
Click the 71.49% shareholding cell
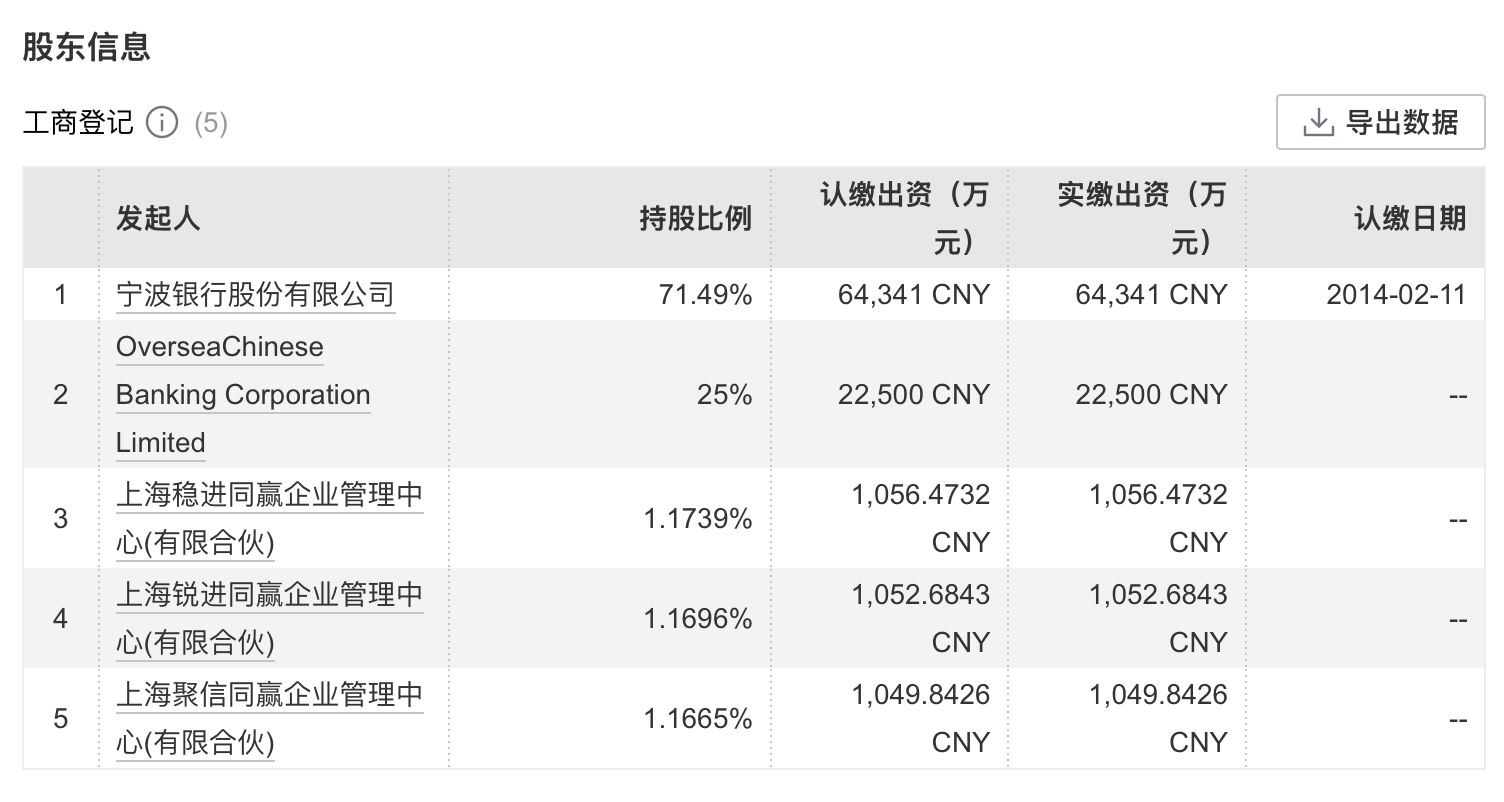tap(705, 295)
